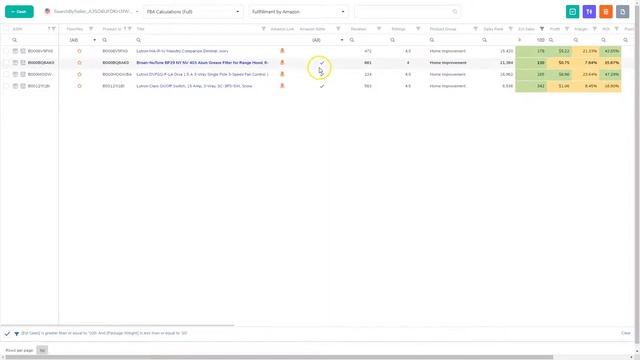Toggle the checkbox for the Lutron Diva row

point(6,74)
